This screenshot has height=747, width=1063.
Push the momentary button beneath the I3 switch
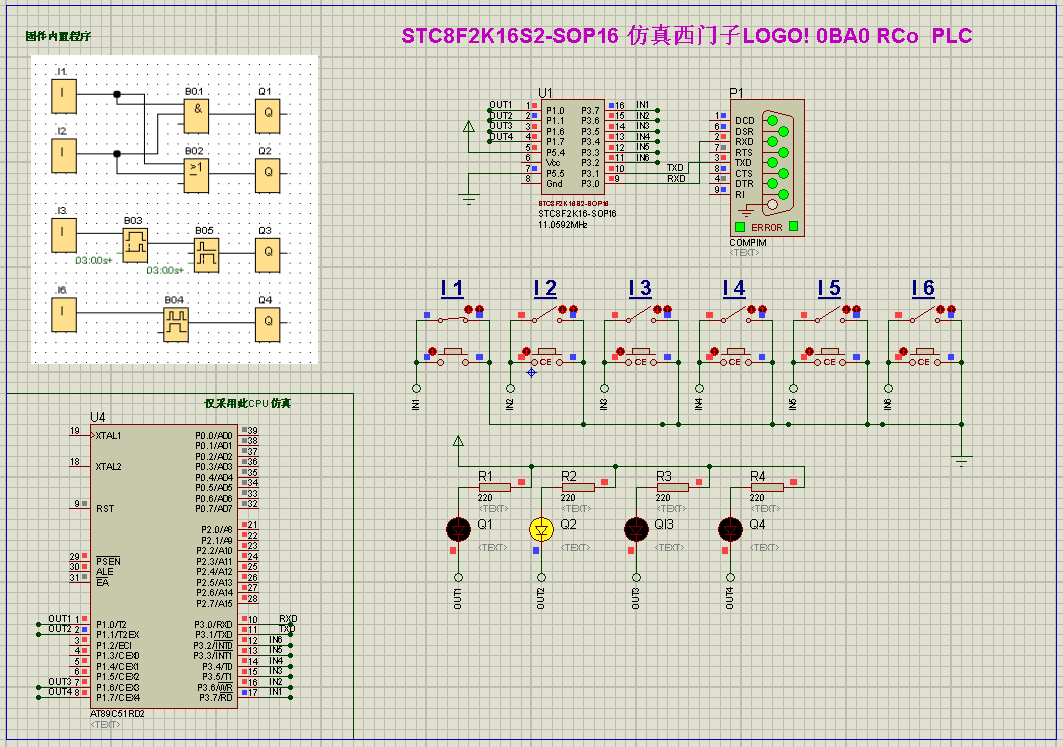pos(641,357)
